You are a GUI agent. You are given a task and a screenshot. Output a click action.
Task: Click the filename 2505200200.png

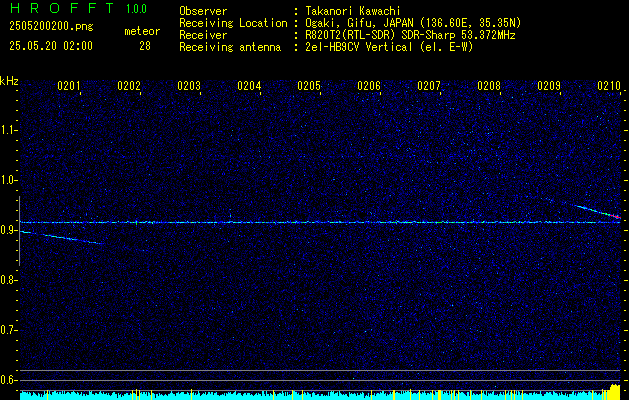[51, 27]
